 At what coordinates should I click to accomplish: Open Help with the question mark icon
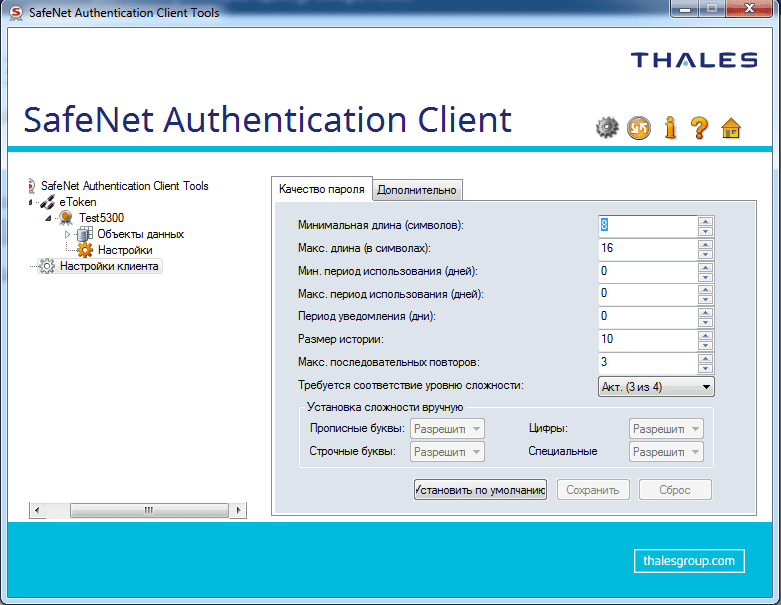[x=700, y=128]
